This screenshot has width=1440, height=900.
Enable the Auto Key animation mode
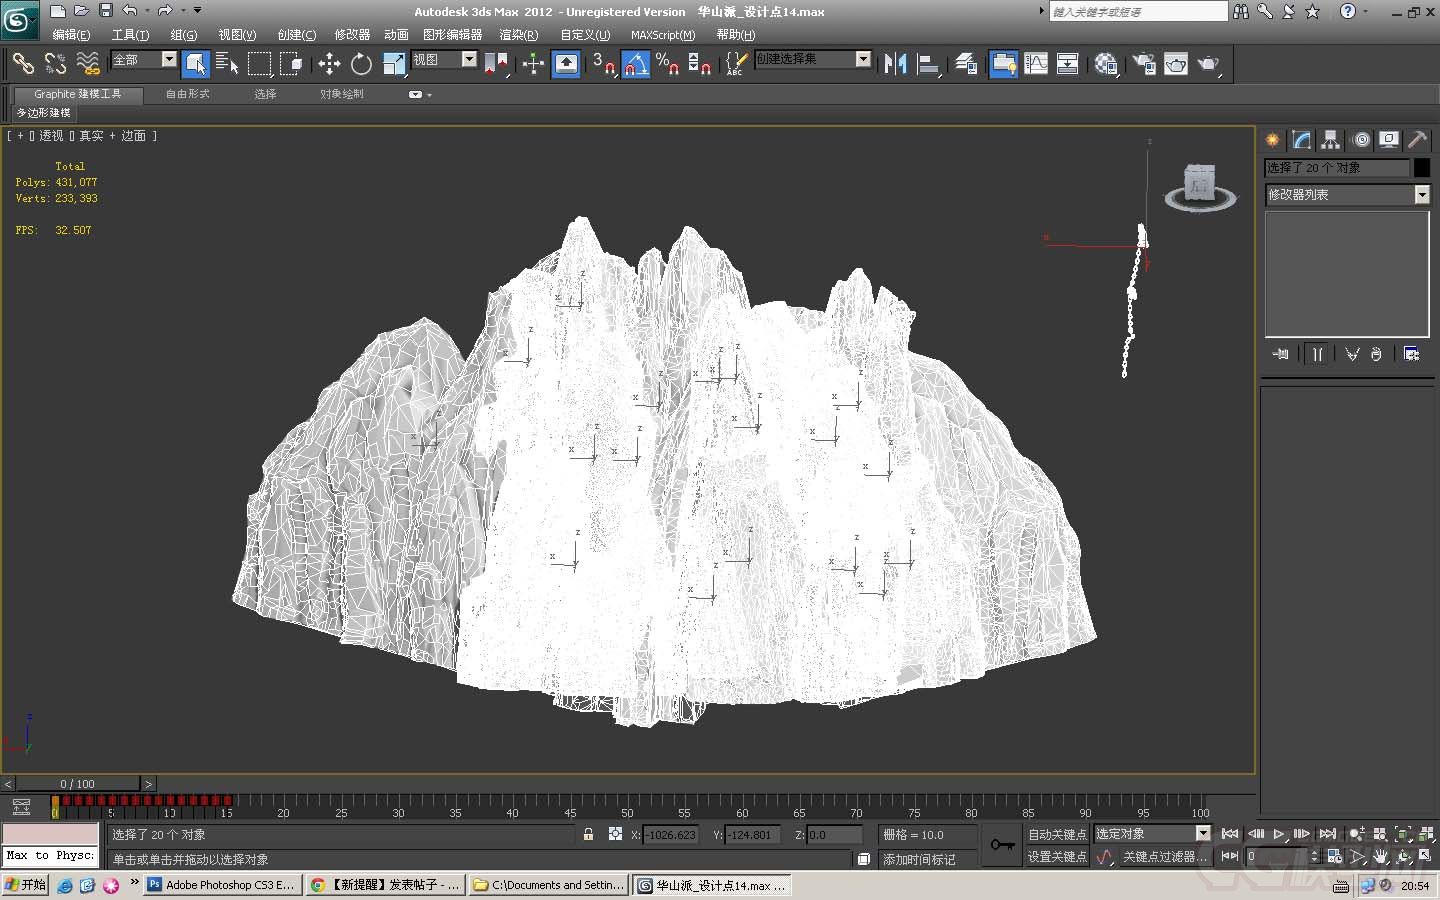(1056, 833)
